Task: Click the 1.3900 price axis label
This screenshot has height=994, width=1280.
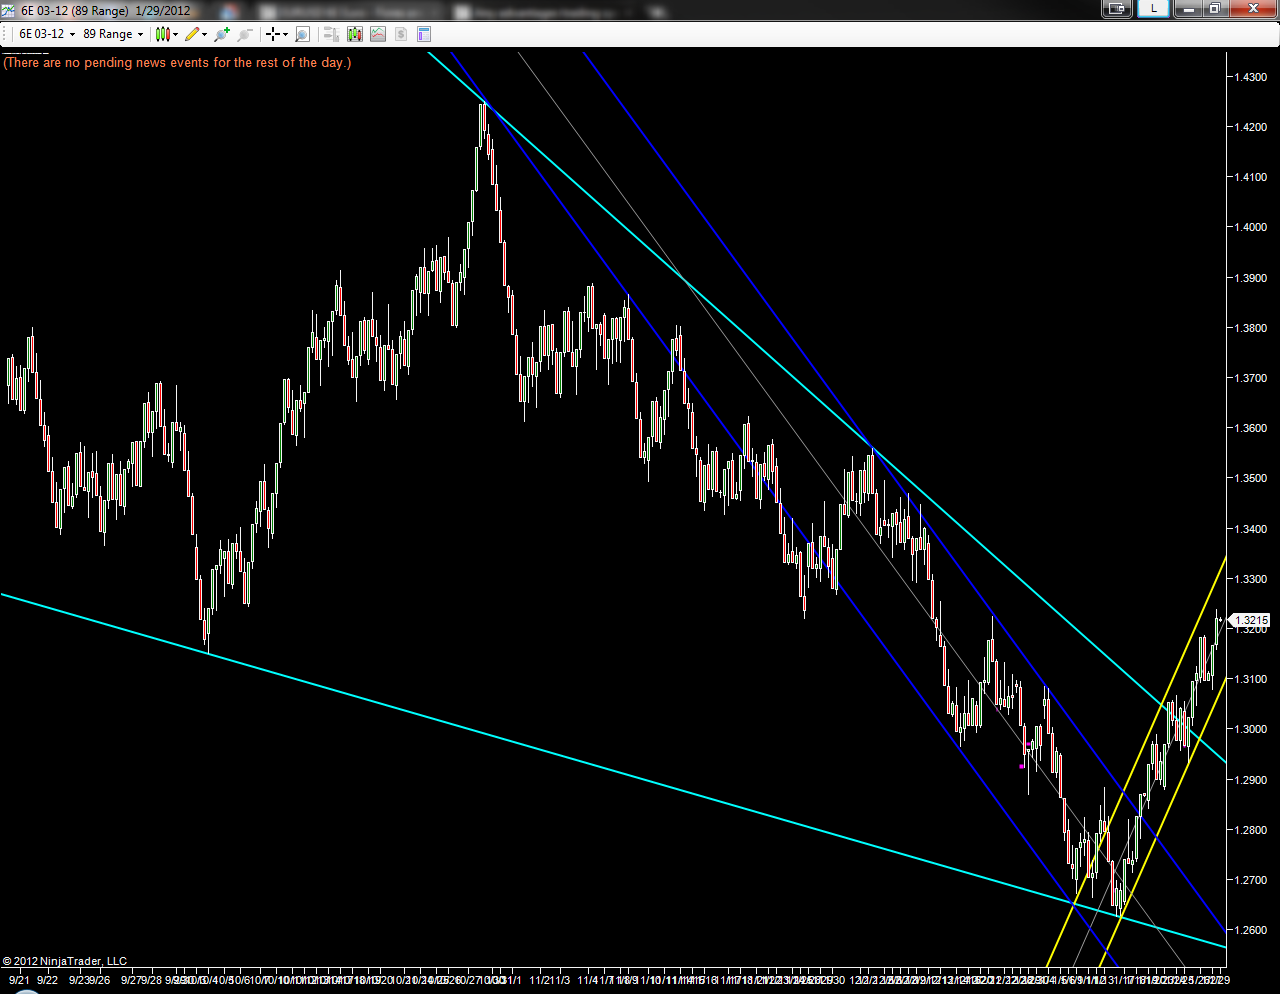Action: [x=1251, y=278]
